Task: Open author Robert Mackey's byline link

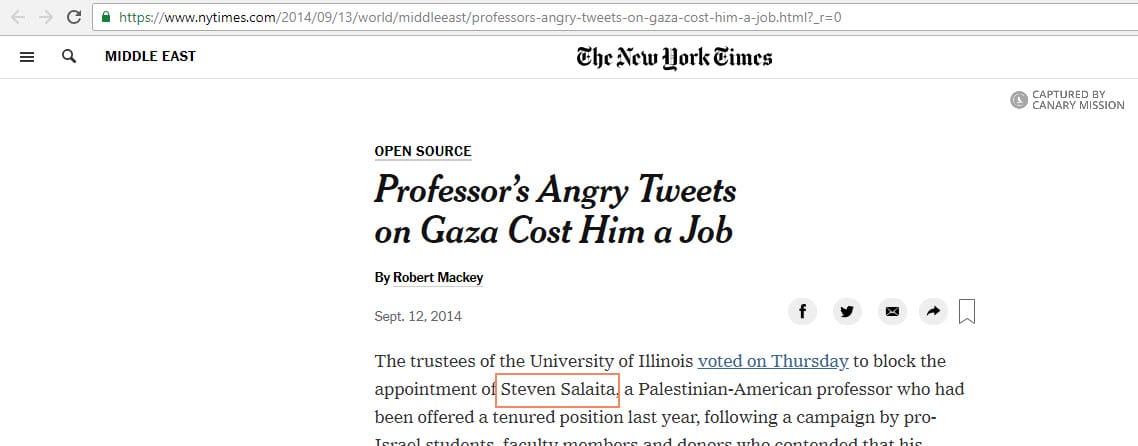Action: (438, 277)
